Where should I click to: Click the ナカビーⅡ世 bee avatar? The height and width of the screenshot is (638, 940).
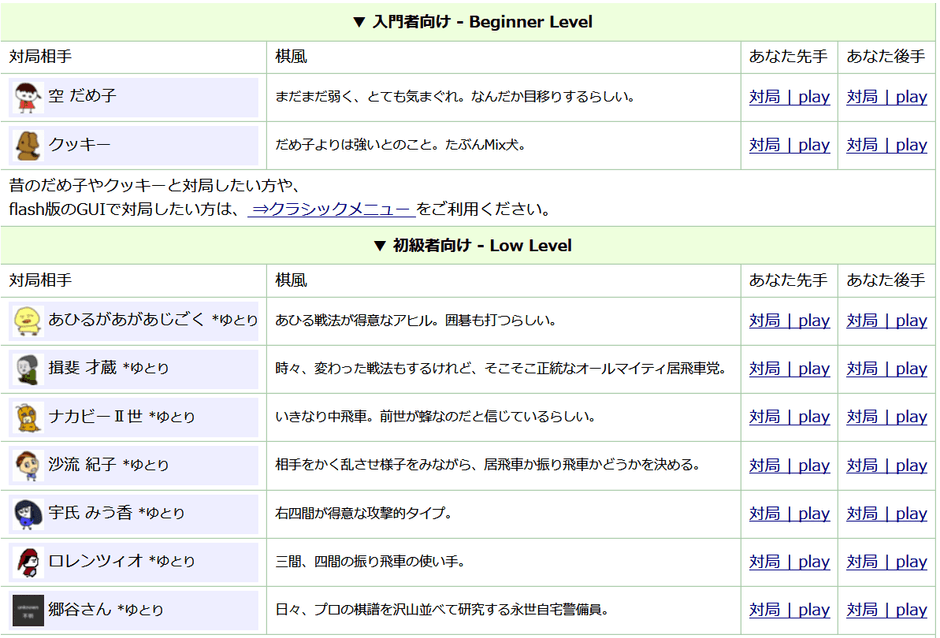[x=27, y=417]
